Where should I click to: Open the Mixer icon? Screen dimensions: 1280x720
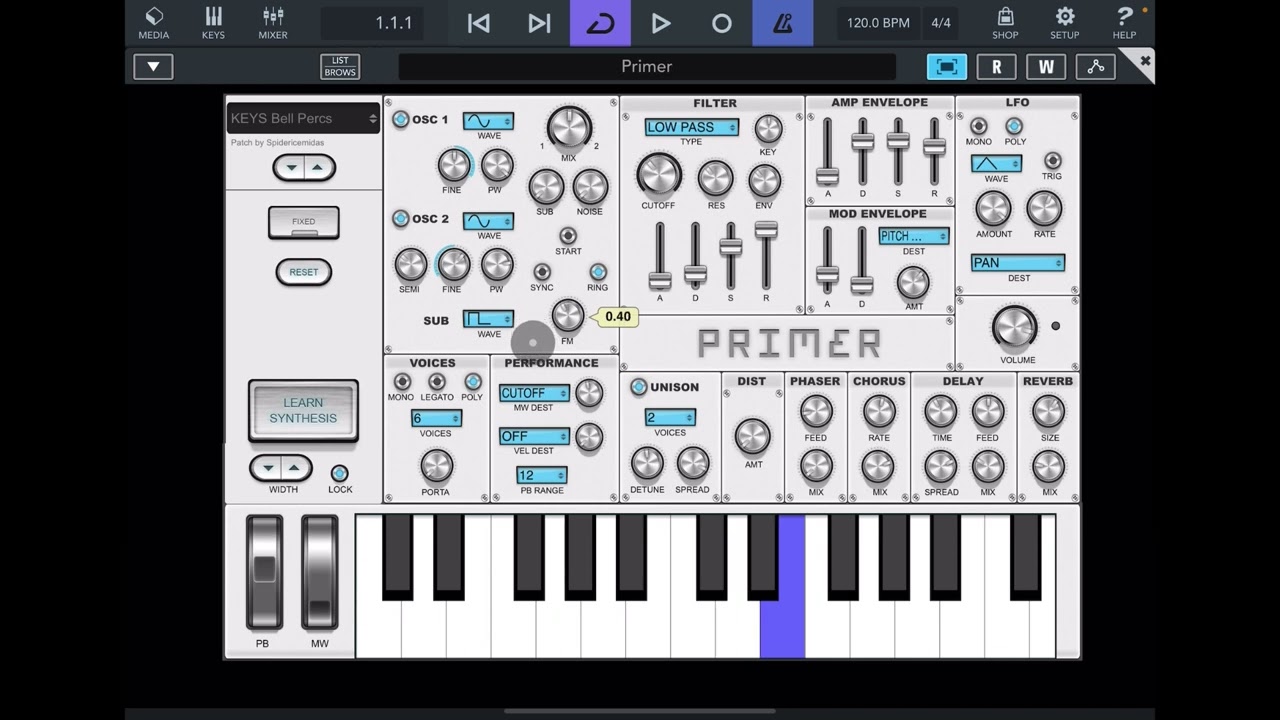(273, 23)
